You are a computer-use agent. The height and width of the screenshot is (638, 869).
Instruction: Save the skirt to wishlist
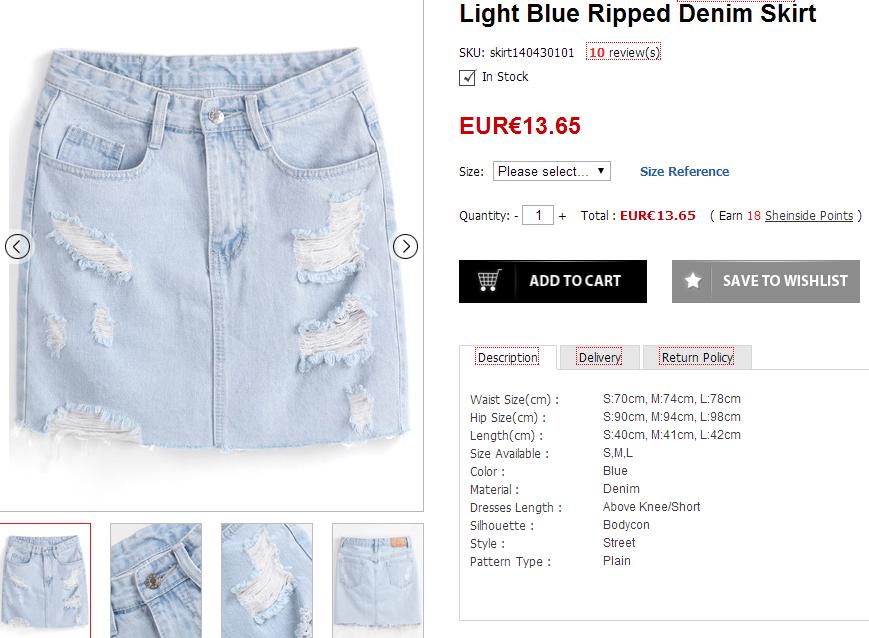765,281
